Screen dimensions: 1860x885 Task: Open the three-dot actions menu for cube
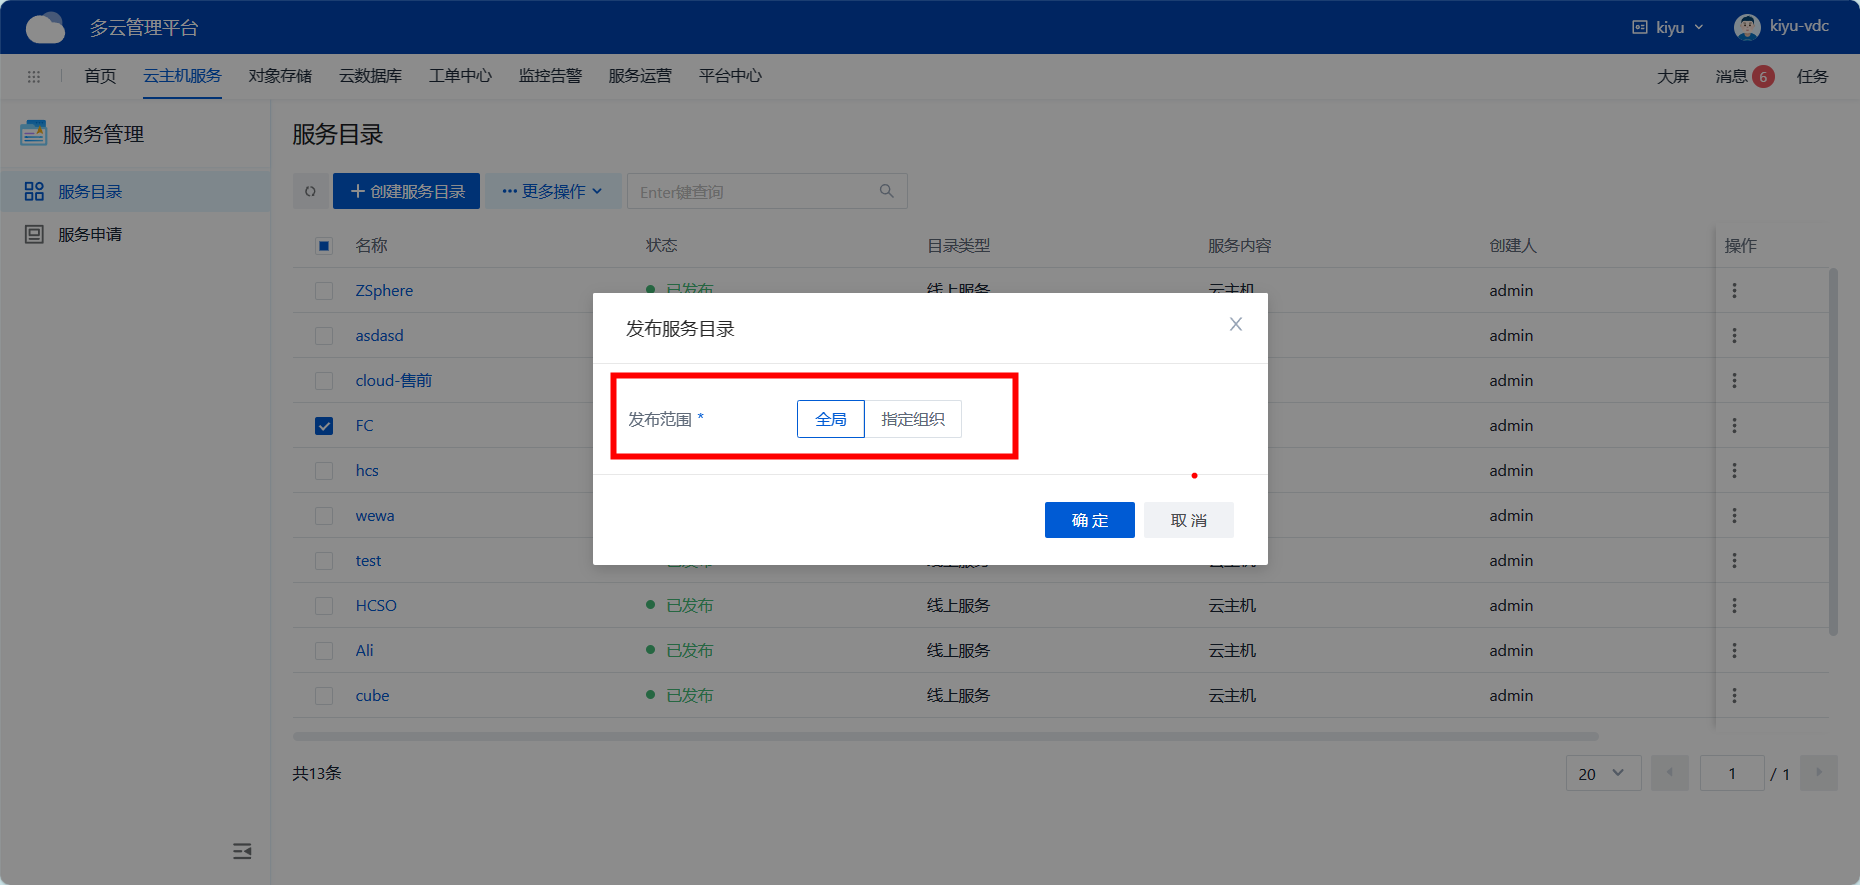click(x=1734, y=695)
